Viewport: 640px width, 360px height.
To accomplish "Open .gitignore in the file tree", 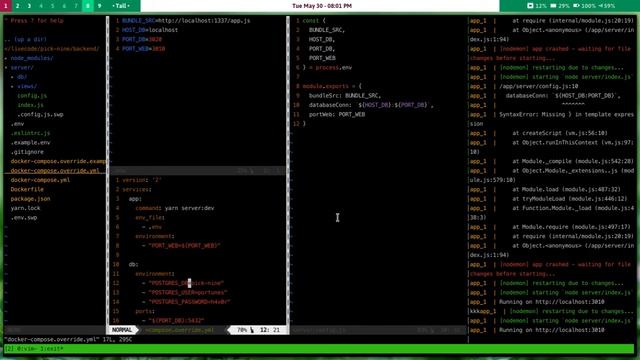I will 27,152.
